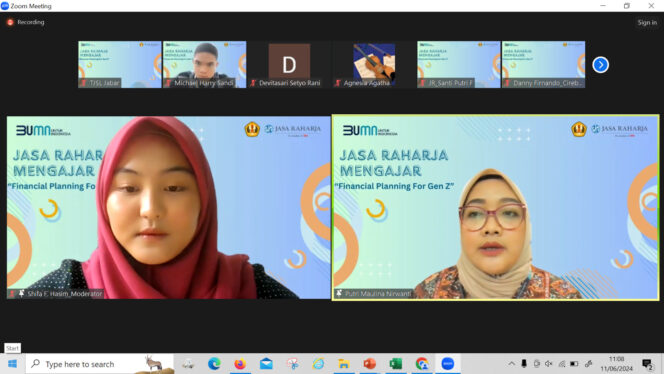Click the Task View taskbar icon

tap(188, 364)
